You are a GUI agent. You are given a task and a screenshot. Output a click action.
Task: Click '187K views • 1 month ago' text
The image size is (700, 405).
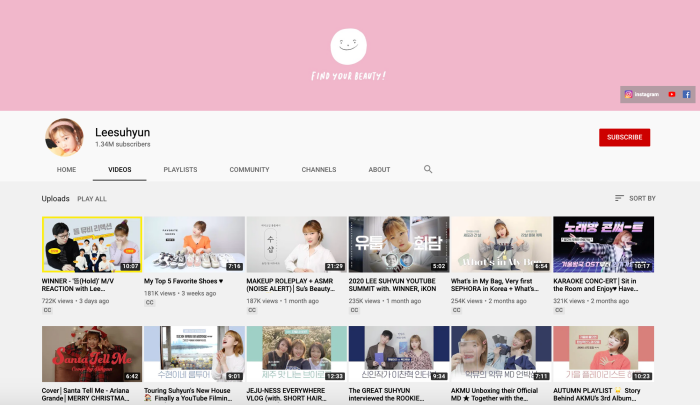point(283,301)
